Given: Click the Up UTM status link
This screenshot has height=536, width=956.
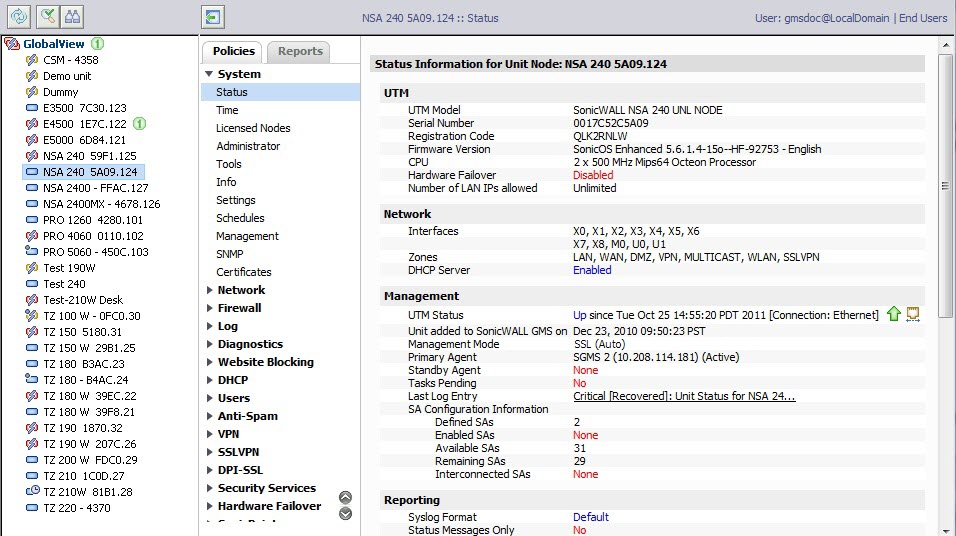Looking at the screenshot, I should 579,315.
